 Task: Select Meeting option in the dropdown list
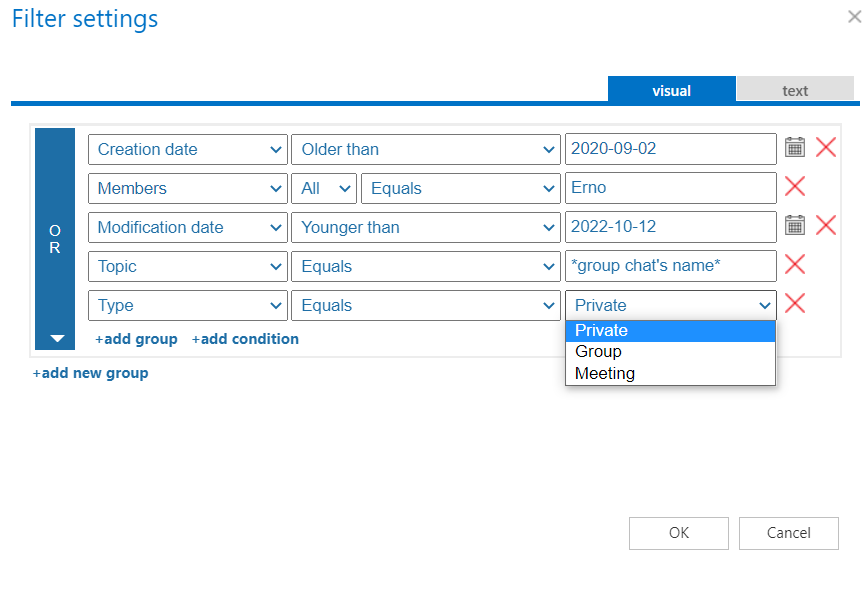point(605,374)
